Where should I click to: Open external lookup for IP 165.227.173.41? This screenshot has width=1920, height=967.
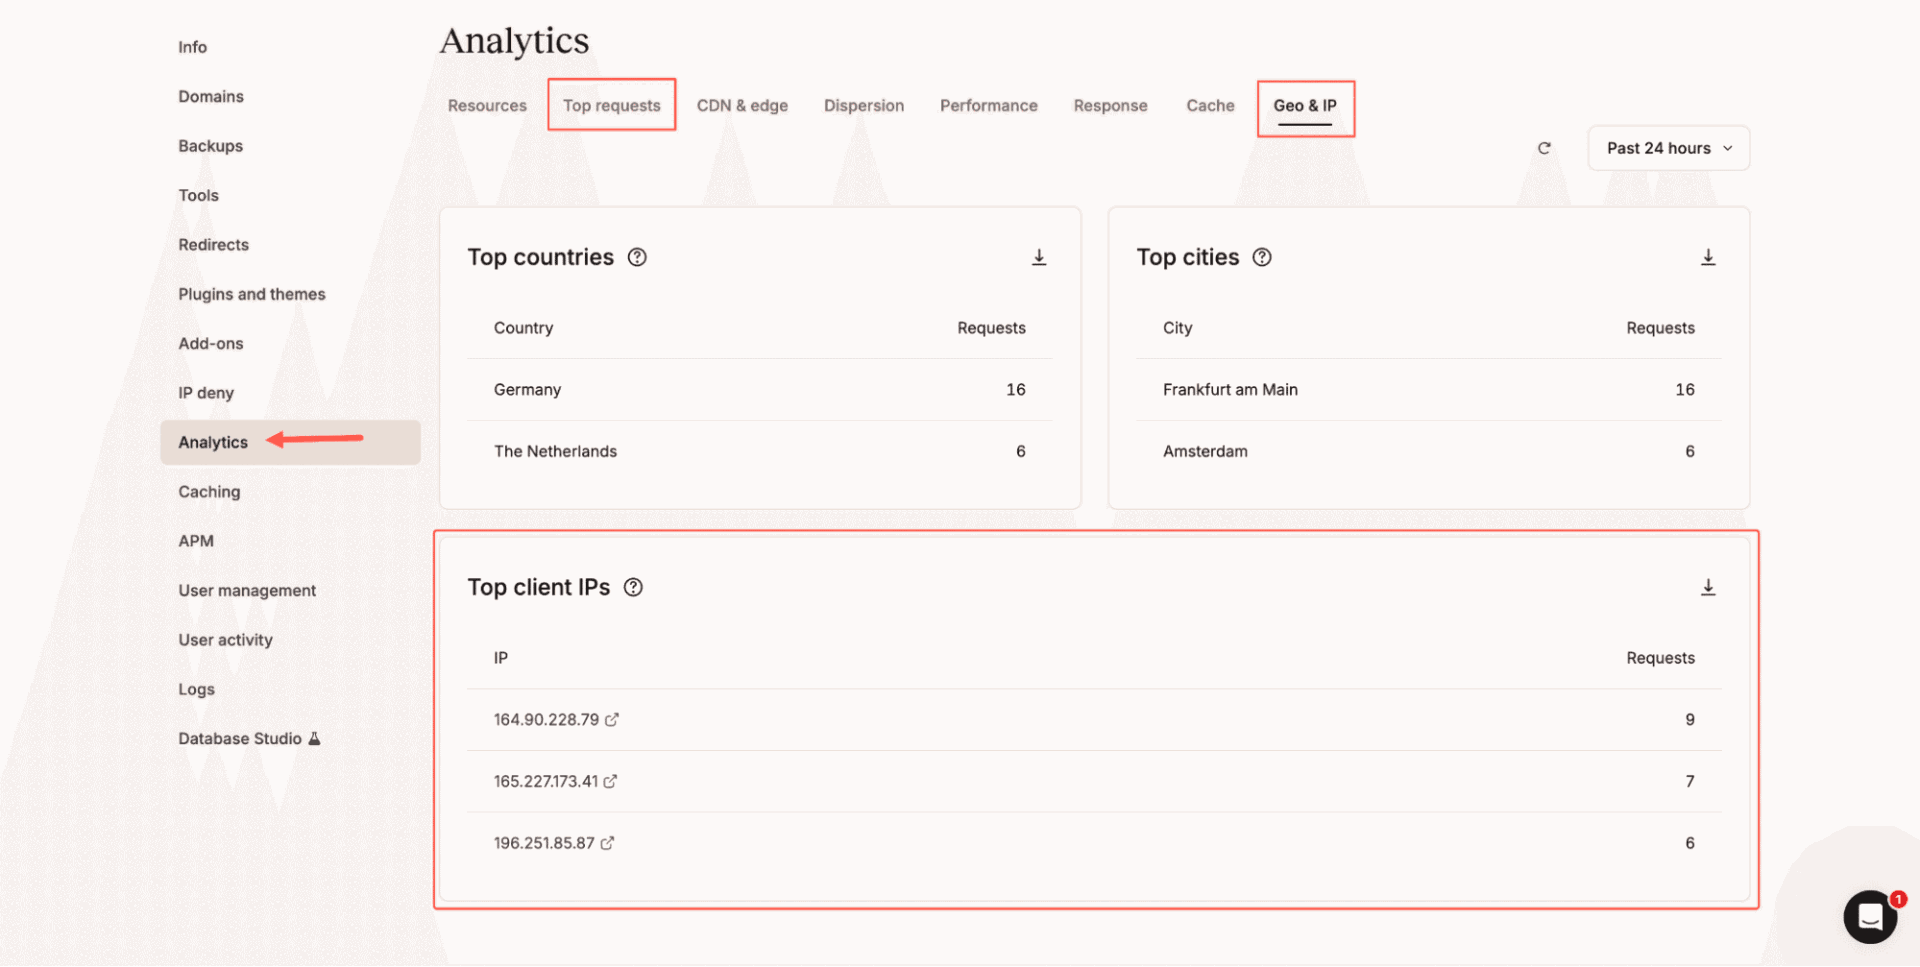611,781
